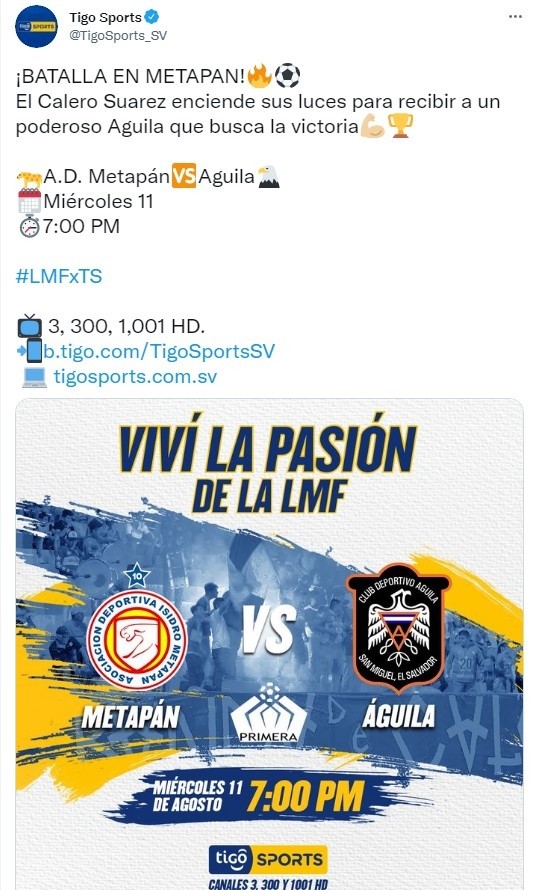The height and width of the screenshot is (890, 537).
Task: Click the trophy emoji in the tweet
Action: [x=401, y=126]
